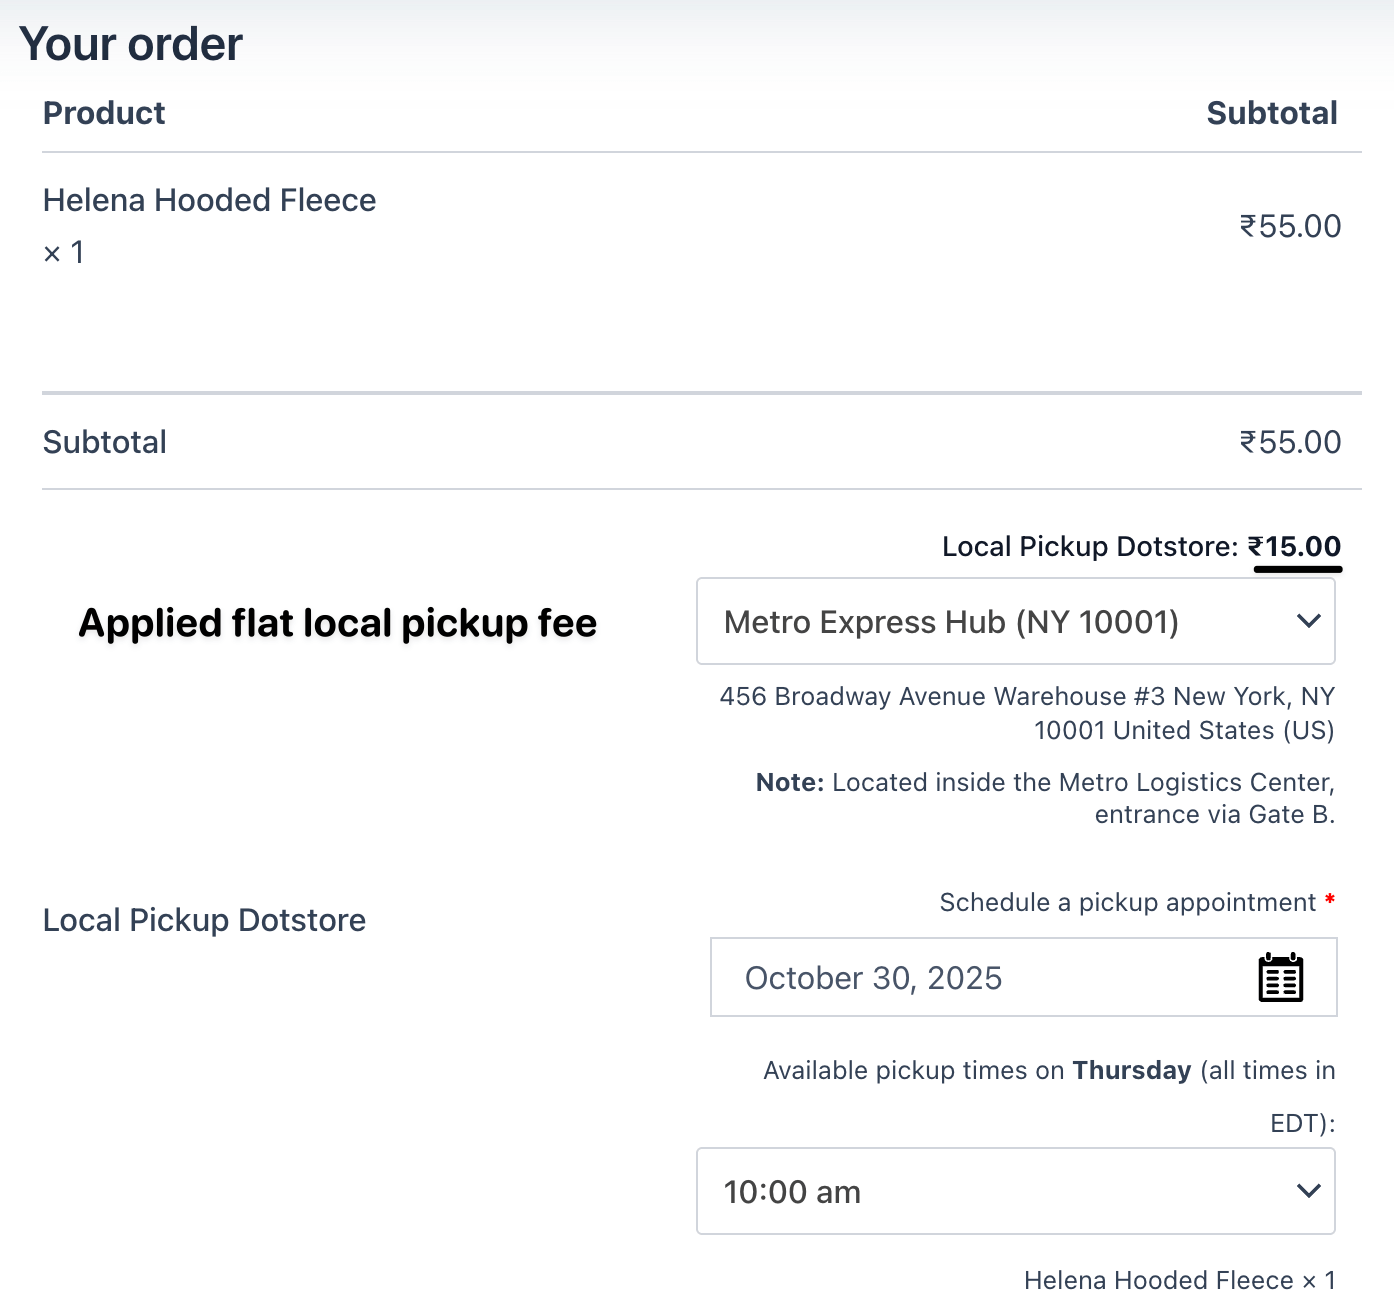Image resolution: width=1394 pixels, height=1316 pixels.
Task: Click the Note about Metro Logistics Center entrance
Action: point(1045,798)
